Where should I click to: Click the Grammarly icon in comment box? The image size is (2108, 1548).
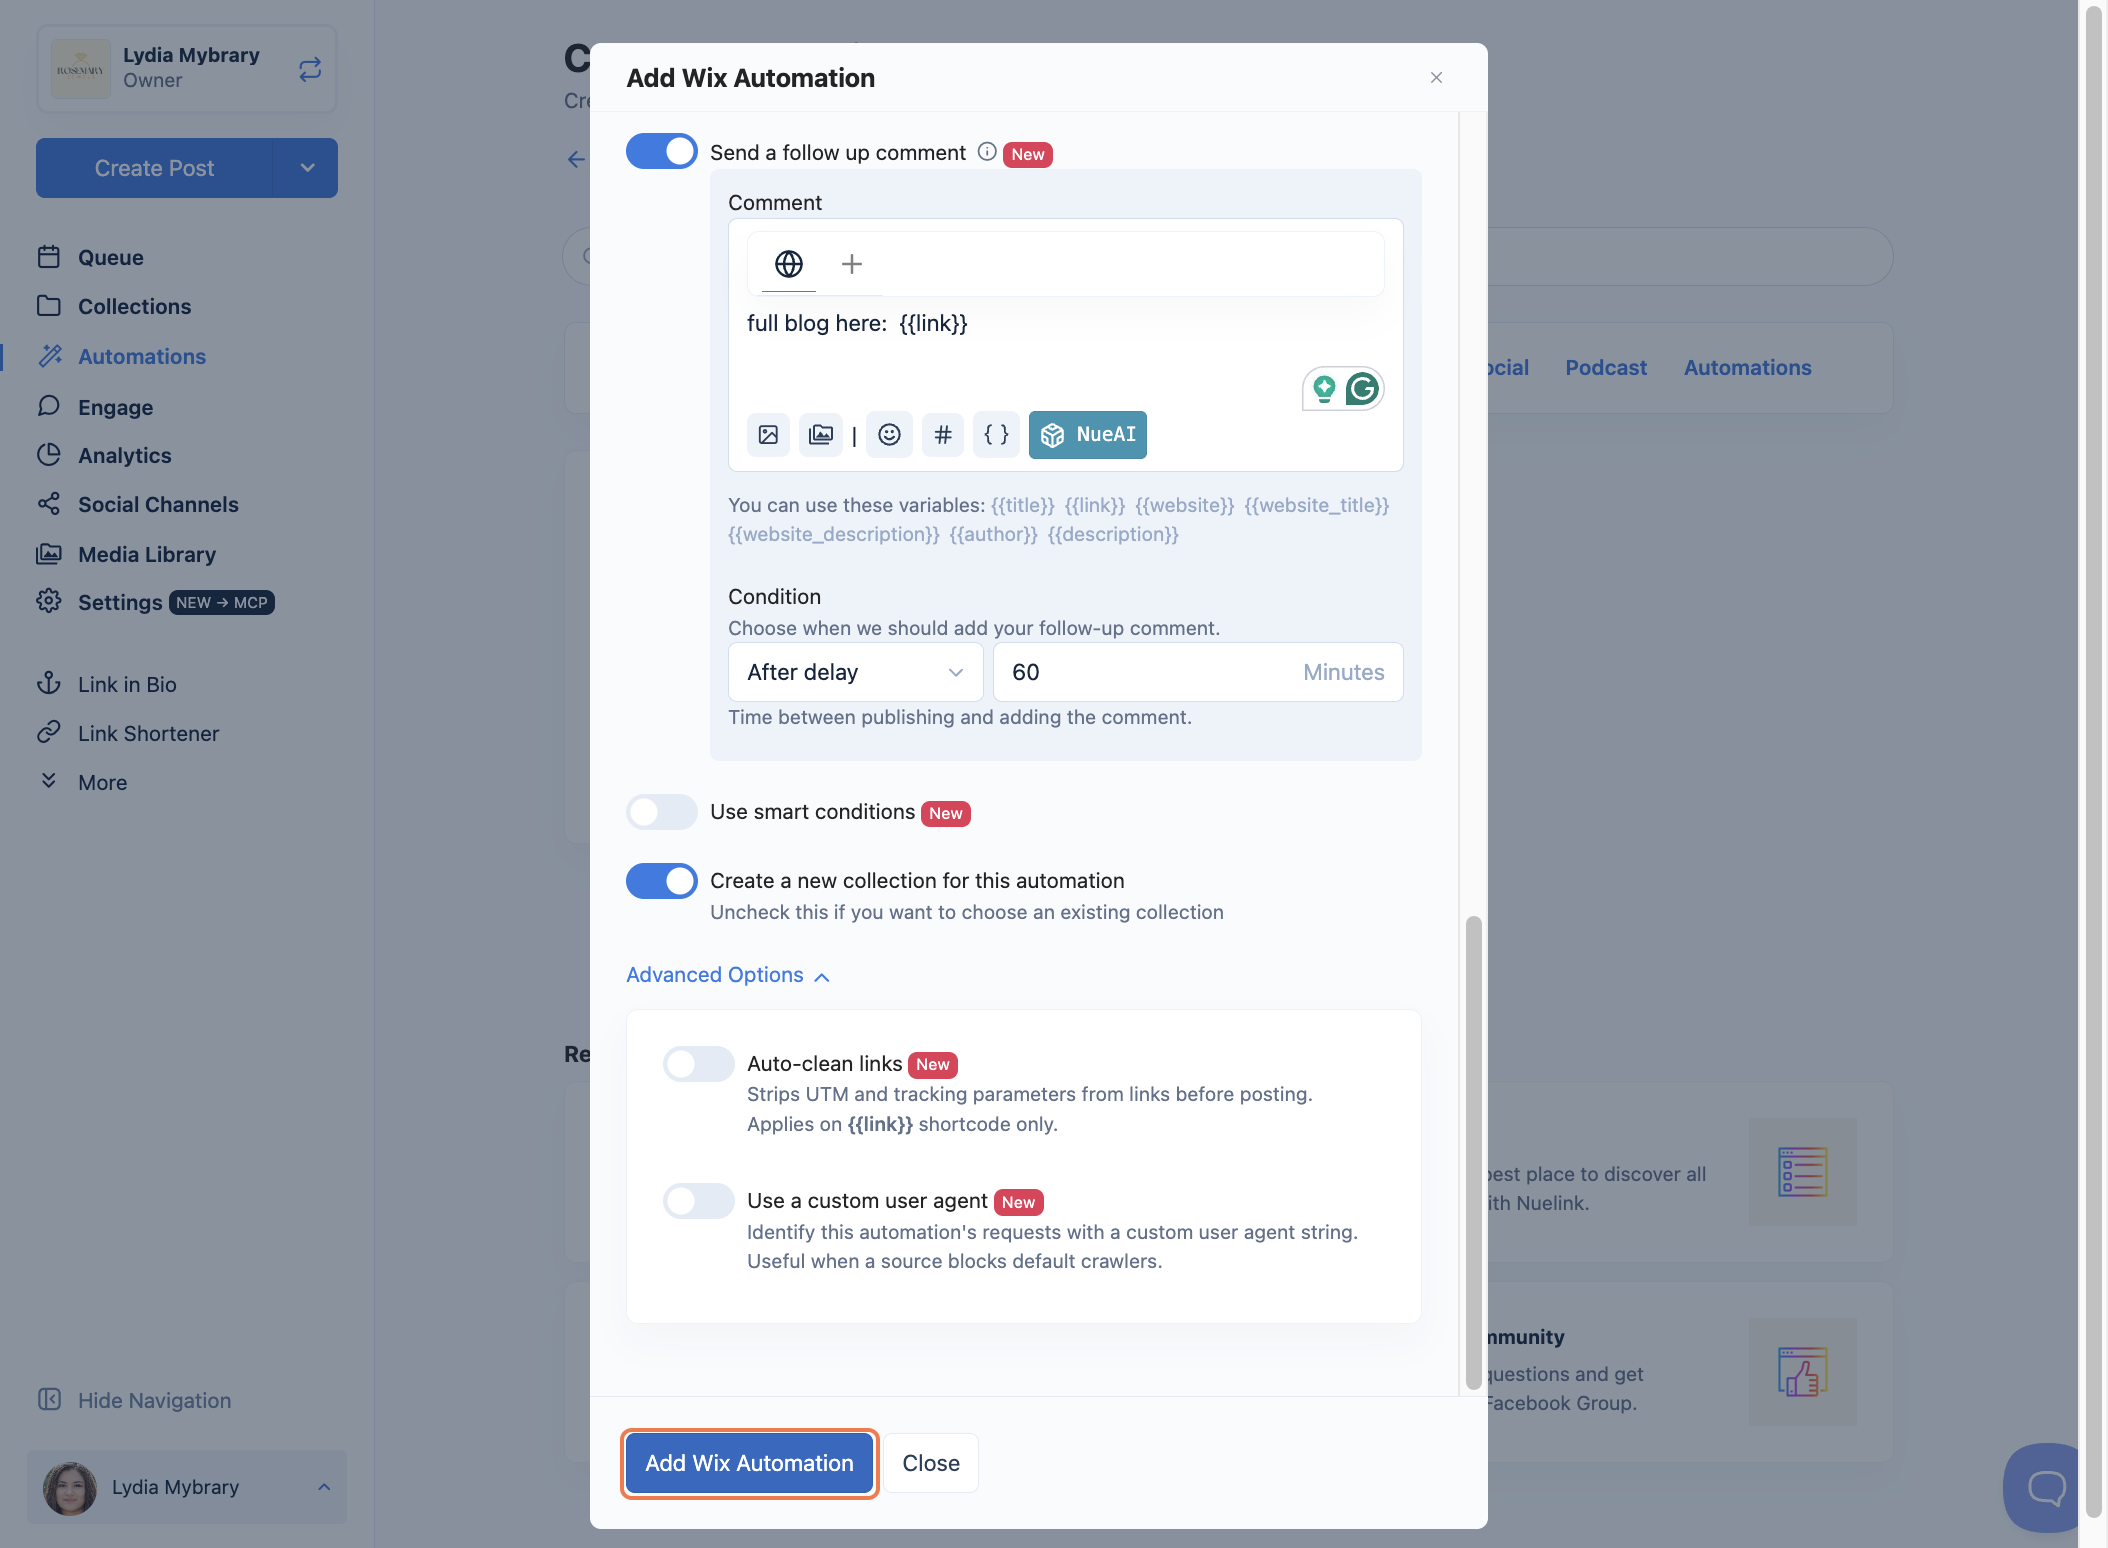point(1362,388)
